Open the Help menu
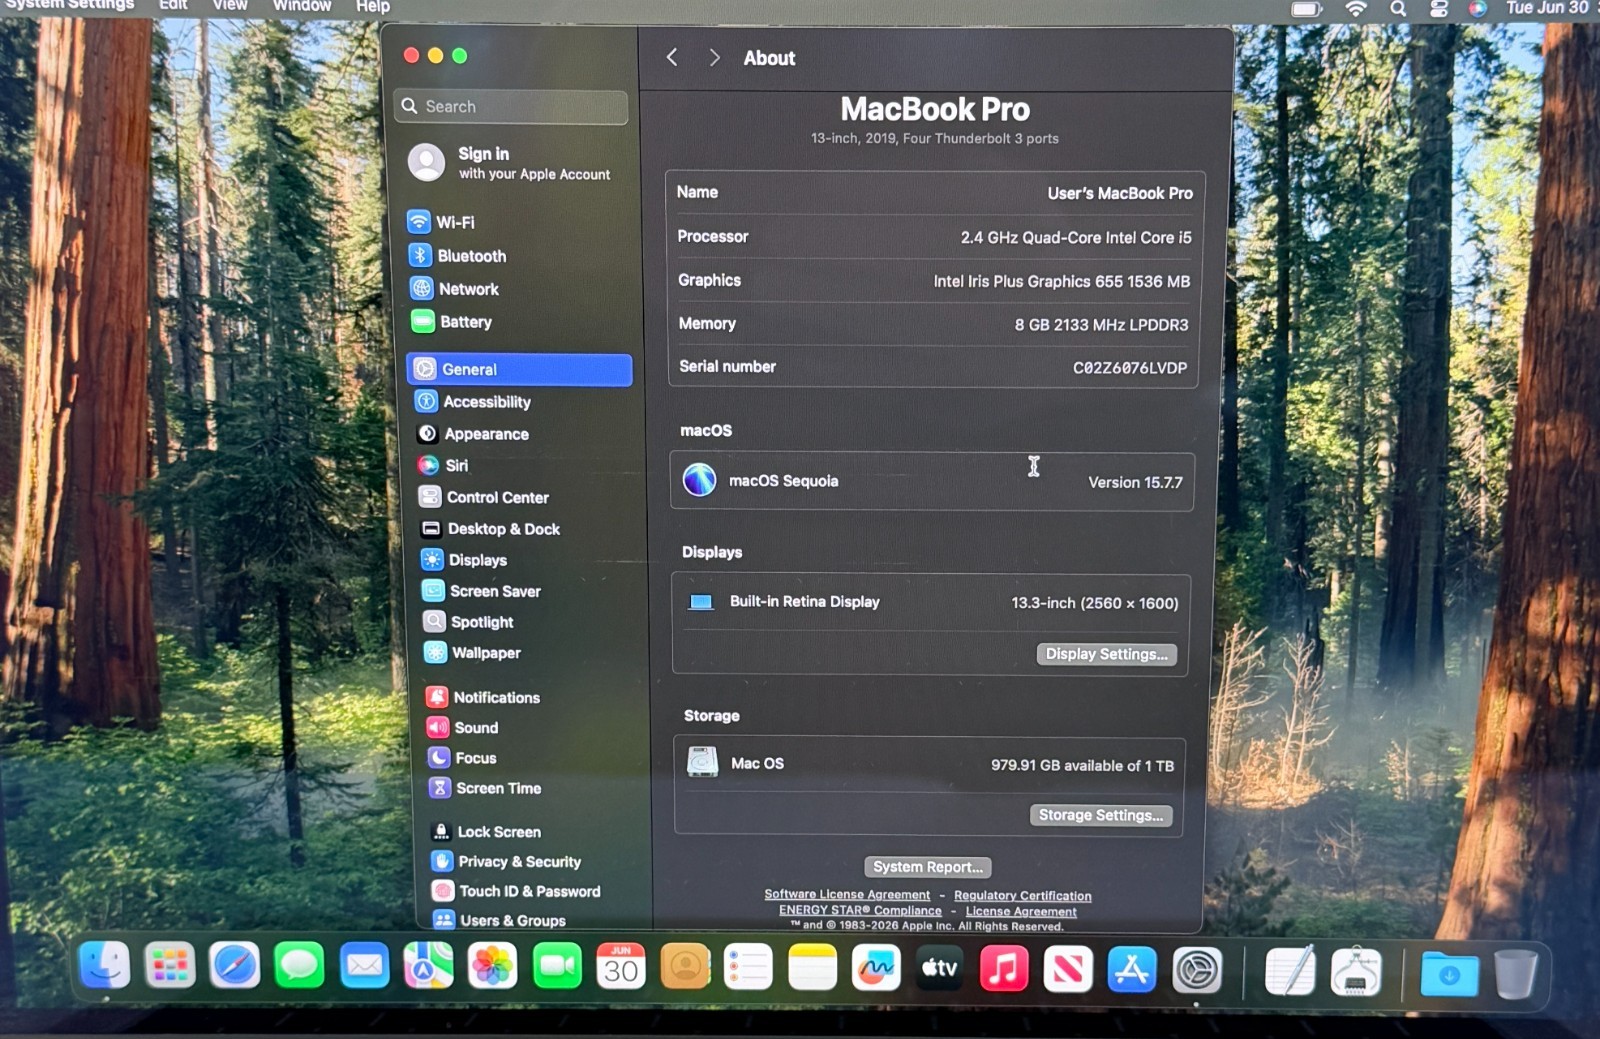 [x=373, y=6]
